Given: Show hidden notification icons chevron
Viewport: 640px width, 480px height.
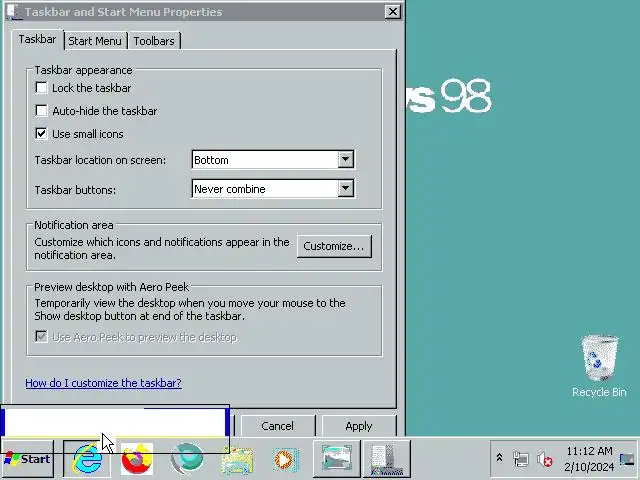Looking at the screenshot, I should [499, 458].
